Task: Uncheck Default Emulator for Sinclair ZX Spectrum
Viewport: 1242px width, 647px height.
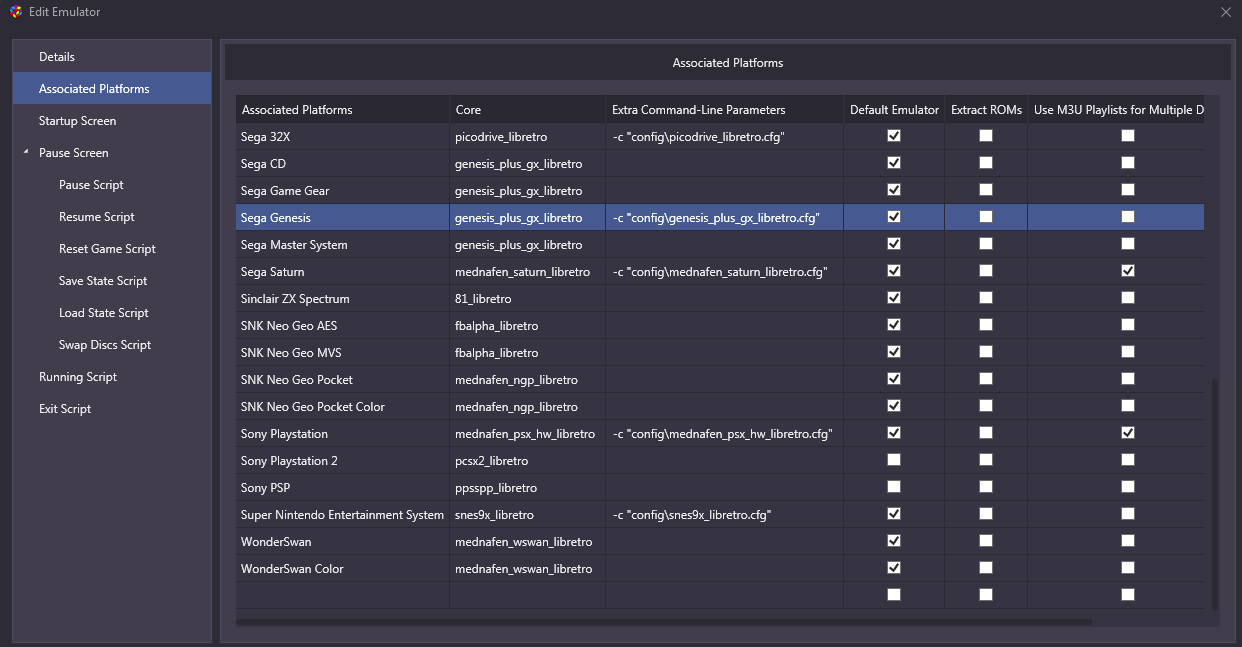Action: point(894,298)
